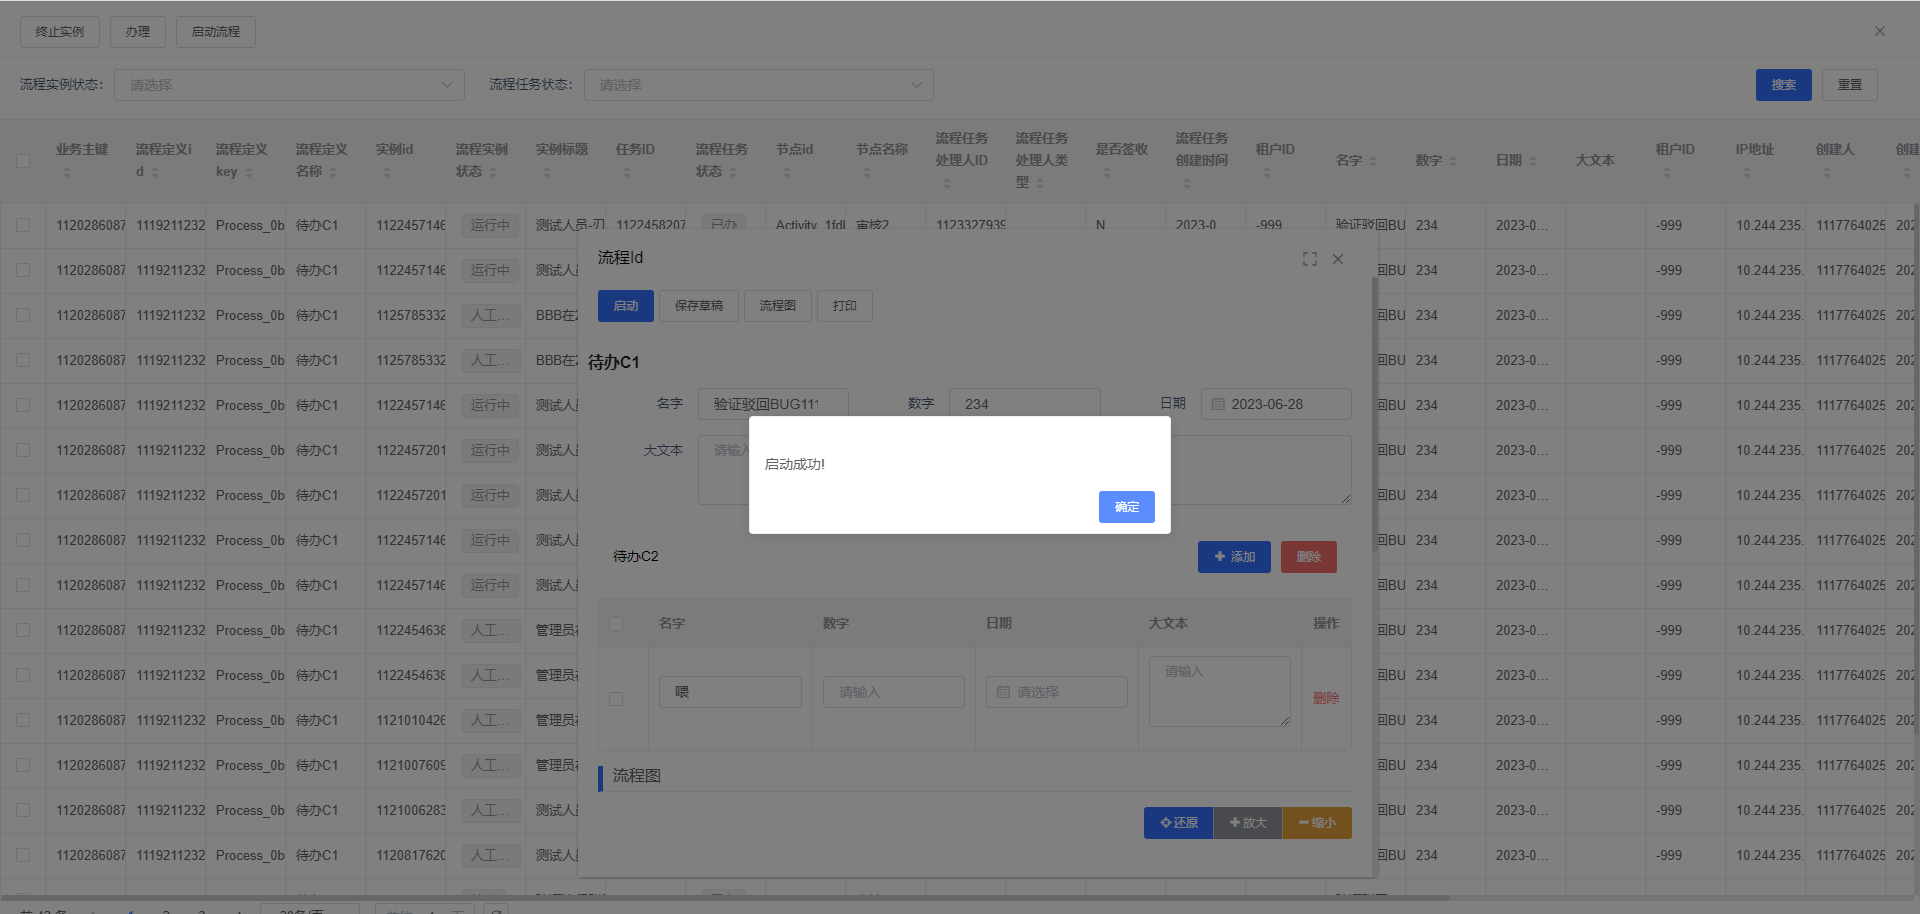
Task: Maximize the 流程Id dialog with fullscreen icon
Action: (1309, 259)
